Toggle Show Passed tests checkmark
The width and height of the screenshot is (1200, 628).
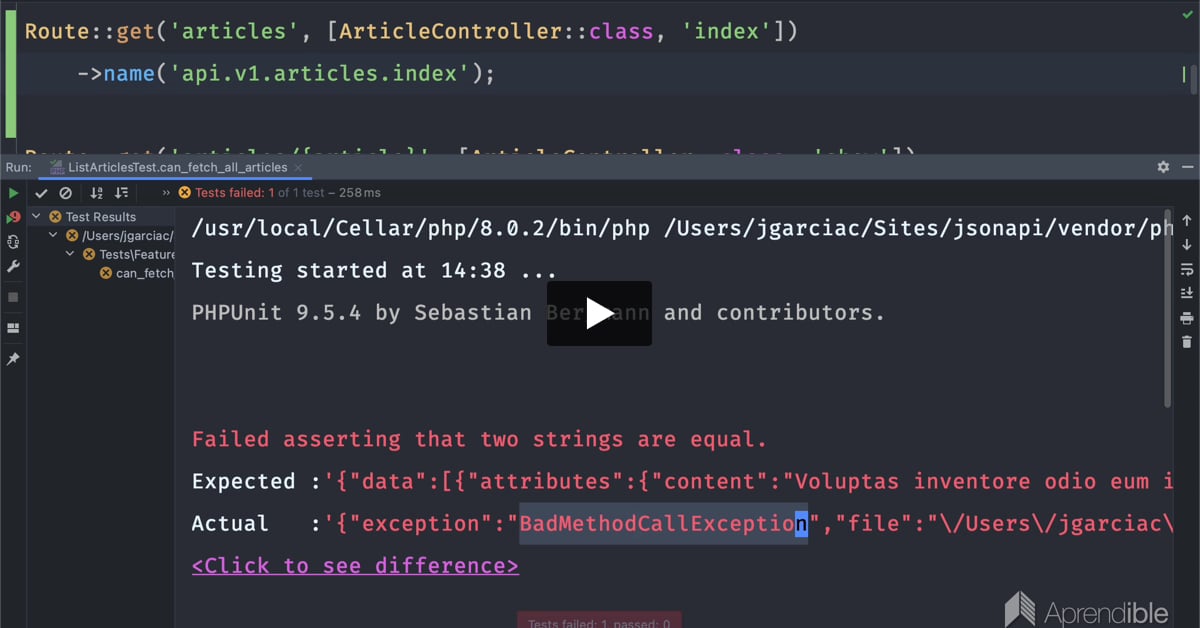click(x=41, y=193)
